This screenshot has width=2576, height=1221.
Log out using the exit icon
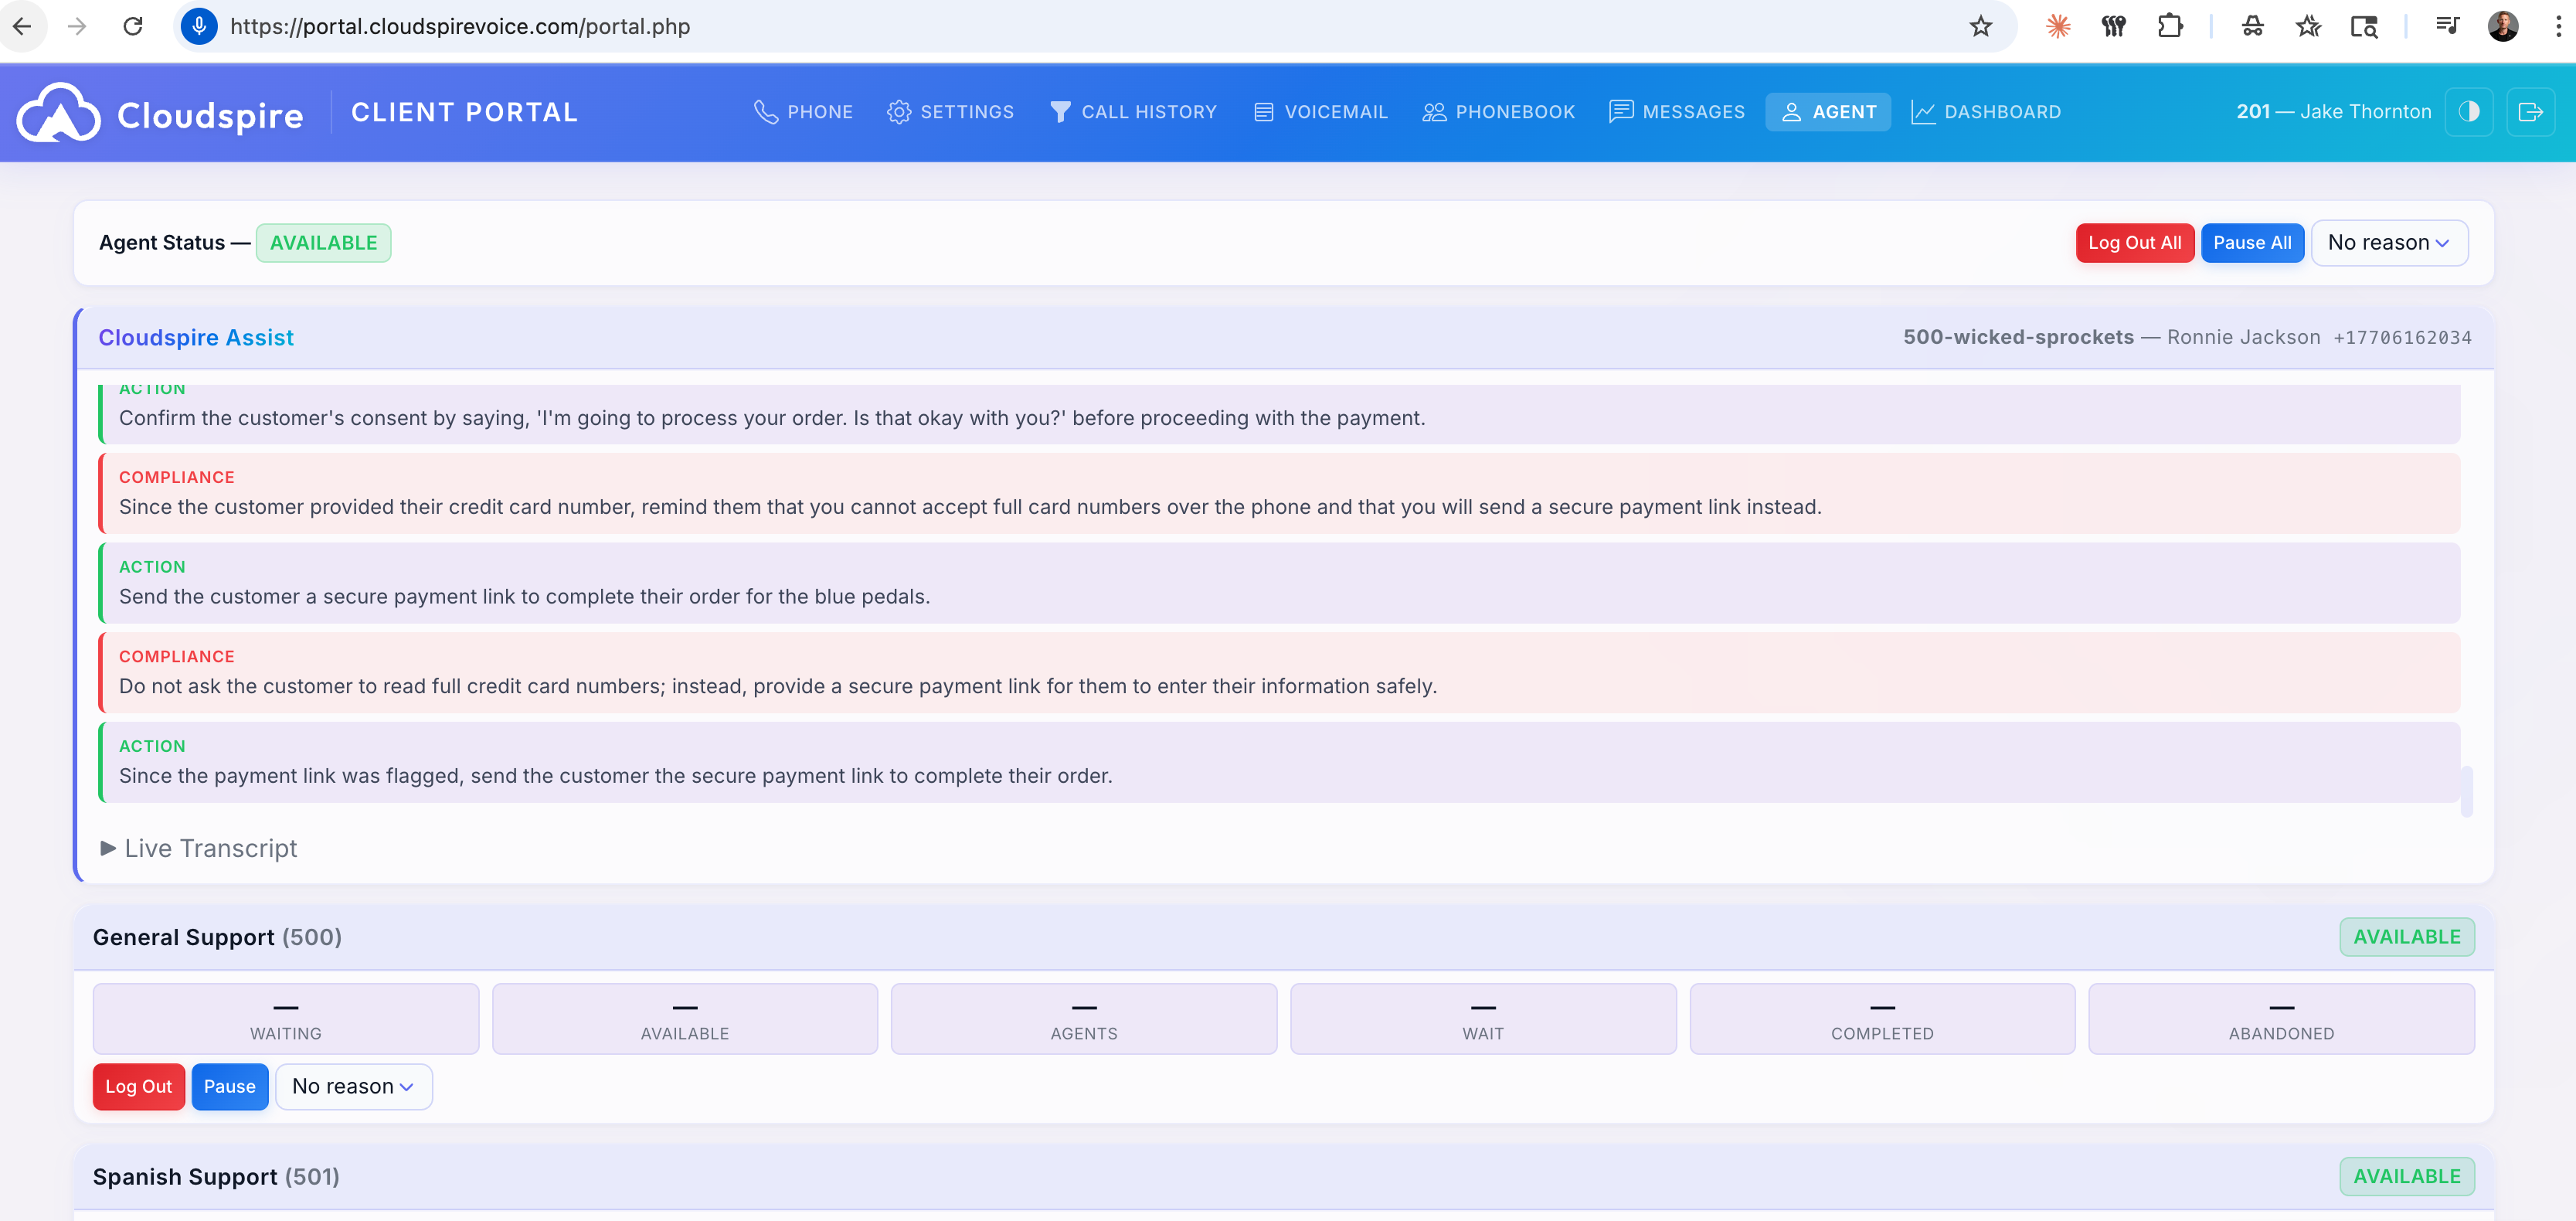pos(2532,111)
